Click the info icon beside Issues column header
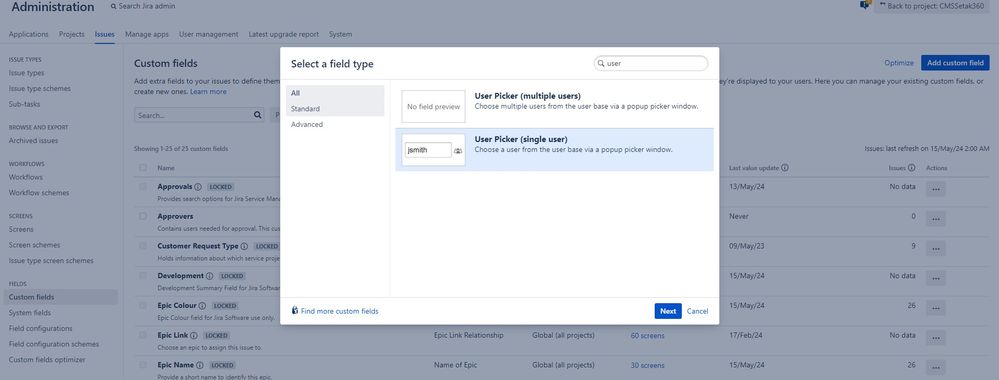The height and width of the screenshot is (380, 999). point(912,168)
